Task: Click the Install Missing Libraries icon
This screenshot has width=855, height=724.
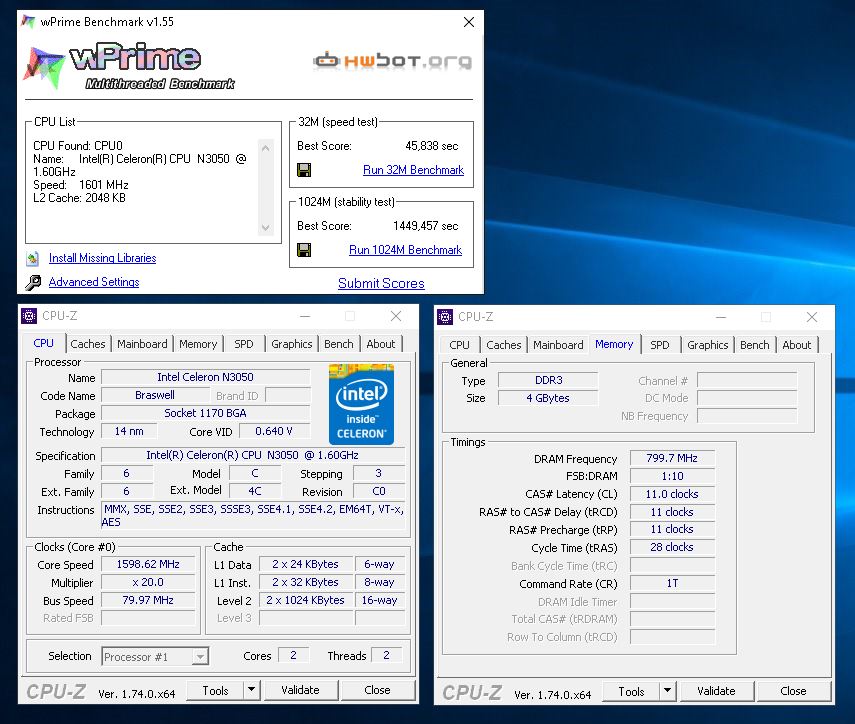Action: 33,258
